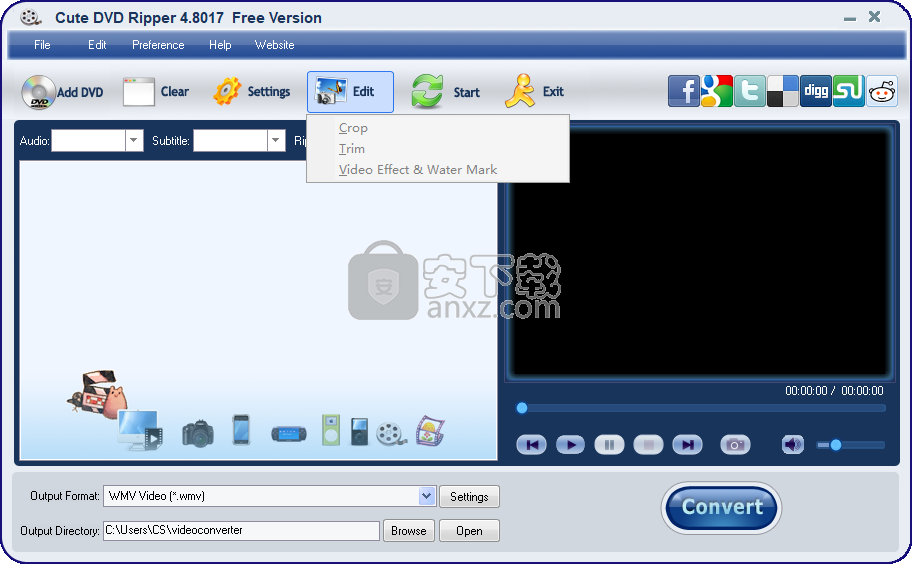Open the Subtitle dropdown list
The height and width of the screenshot is (564, 912).
276,140
